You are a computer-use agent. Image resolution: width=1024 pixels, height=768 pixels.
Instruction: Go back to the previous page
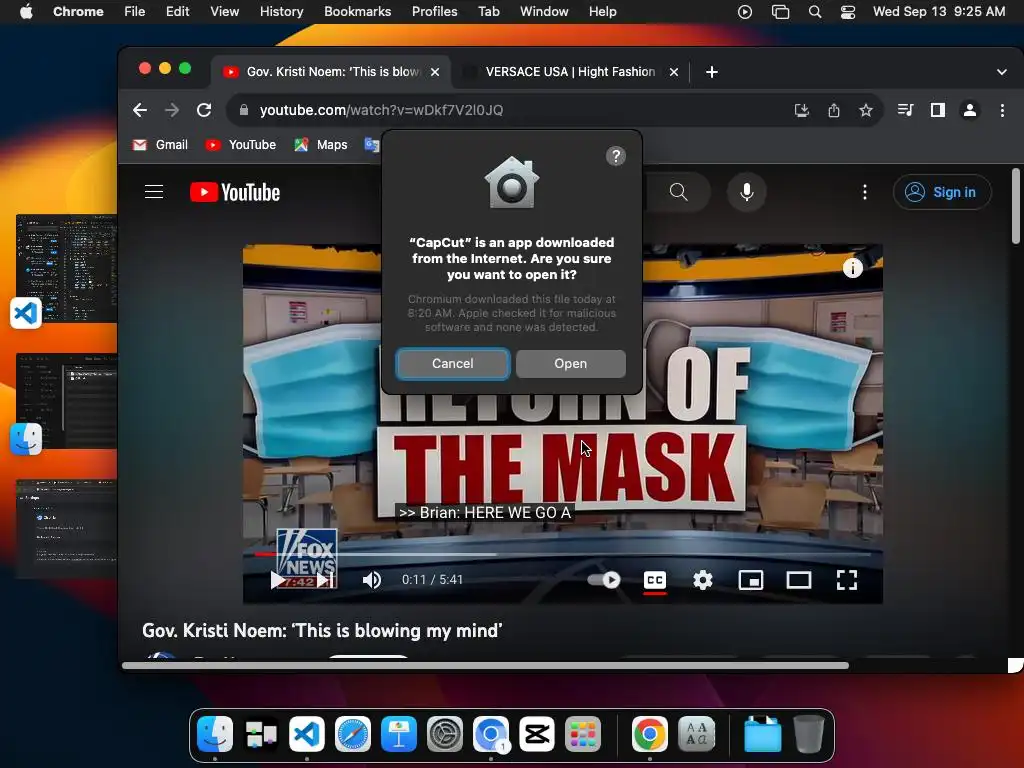pos(140,110)
